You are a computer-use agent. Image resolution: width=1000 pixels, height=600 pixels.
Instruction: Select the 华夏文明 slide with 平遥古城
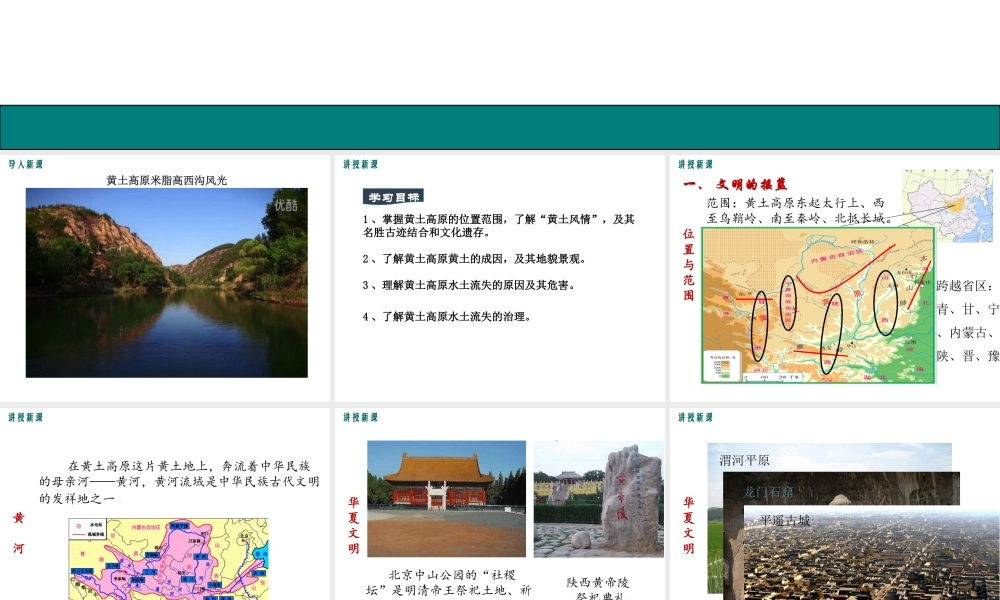pyautogui.click(x=835, y=504)
